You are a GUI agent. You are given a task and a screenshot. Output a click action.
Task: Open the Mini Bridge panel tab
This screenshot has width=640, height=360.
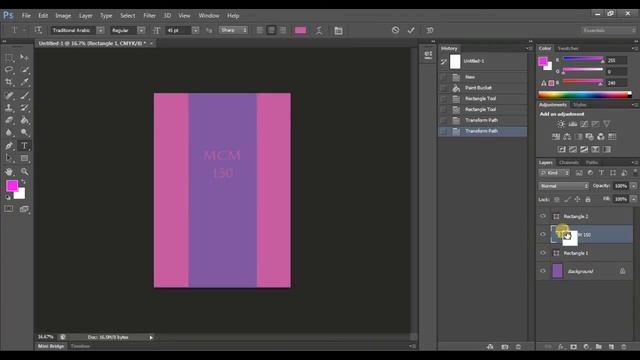pyautogui.click(x=51, y=346)
